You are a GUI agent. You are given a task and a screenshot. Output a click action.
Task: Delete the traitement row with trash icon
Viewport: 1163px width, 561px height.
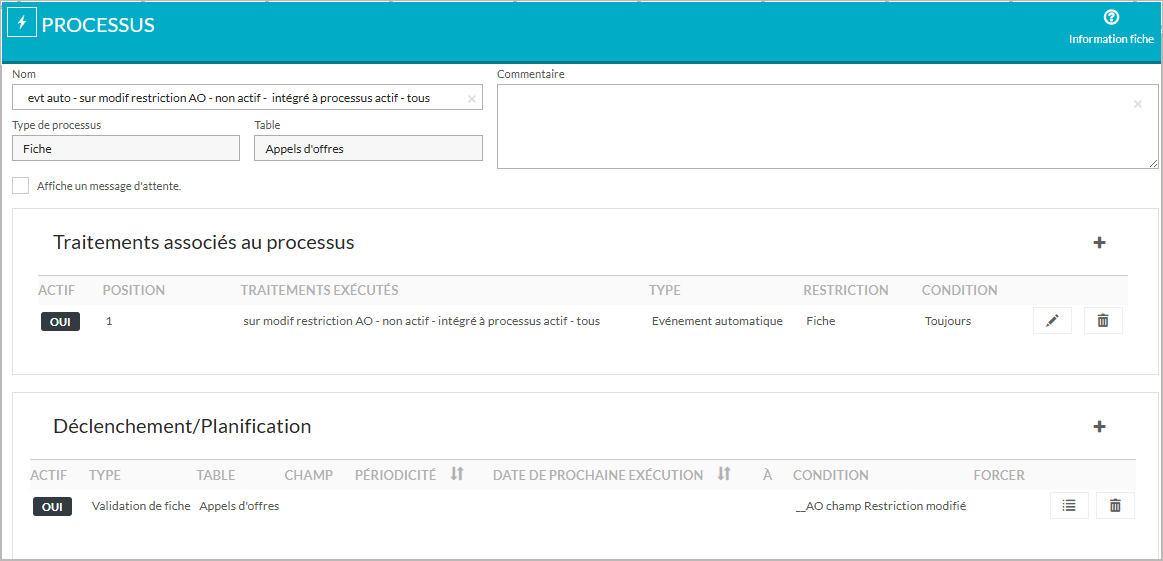1103,321
